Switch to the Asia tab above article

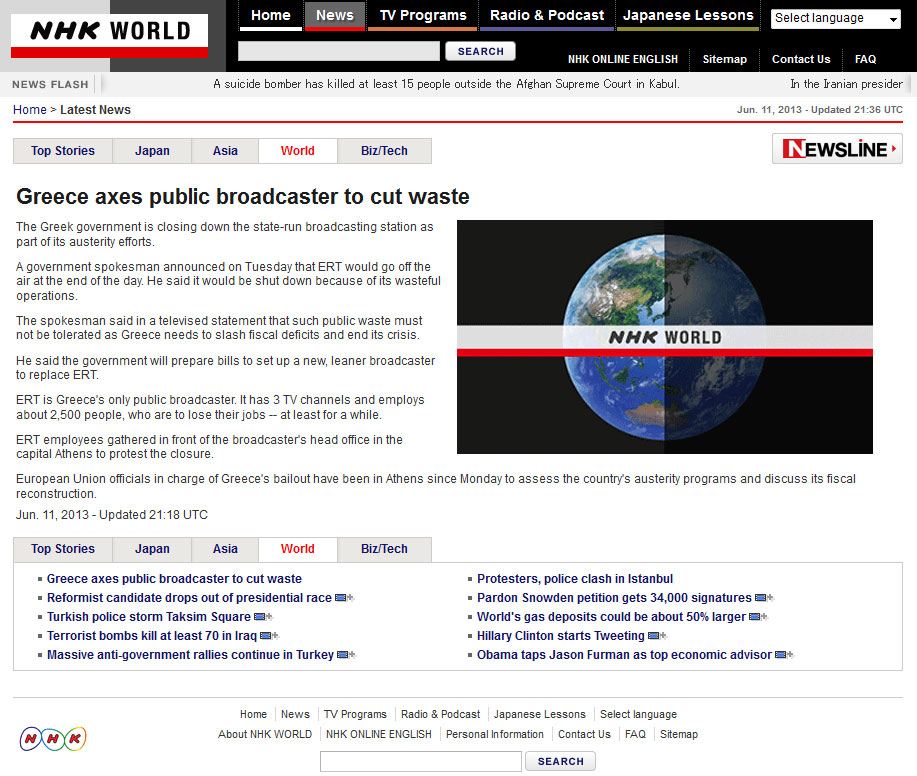tap(225, 151)
